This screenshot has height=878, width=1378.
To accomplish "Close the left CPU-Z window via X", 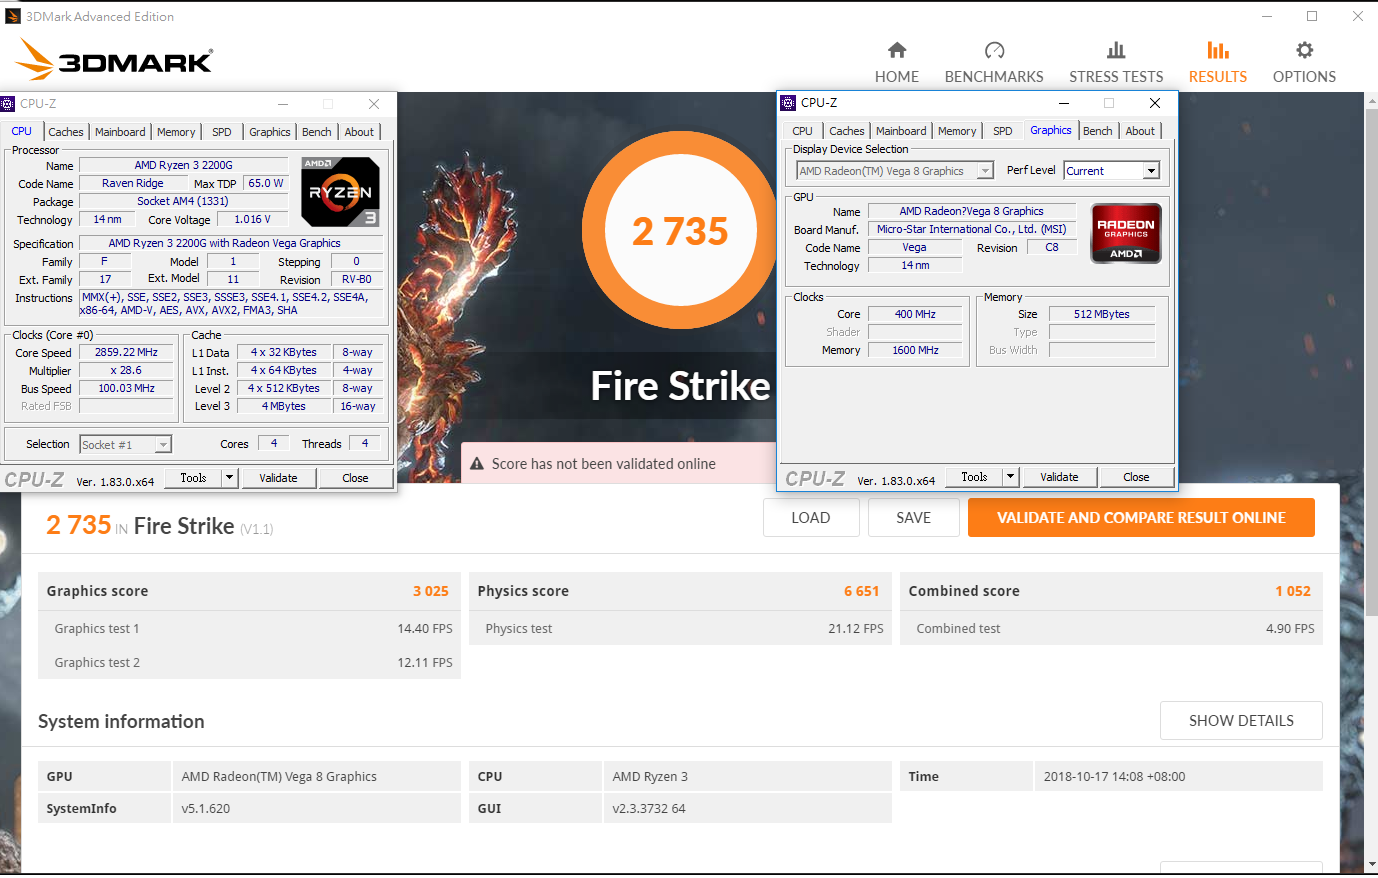I will [373, 104].
